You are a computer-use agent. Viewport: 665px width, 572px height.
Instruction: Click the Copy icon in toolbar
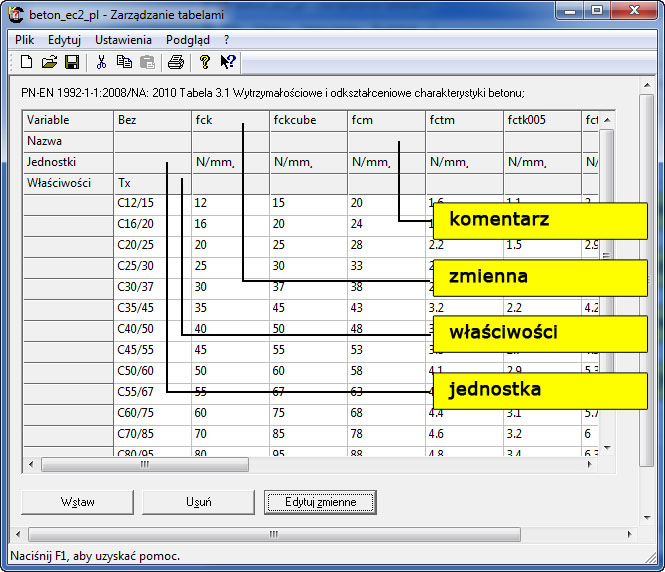click(x=124, y=62)
